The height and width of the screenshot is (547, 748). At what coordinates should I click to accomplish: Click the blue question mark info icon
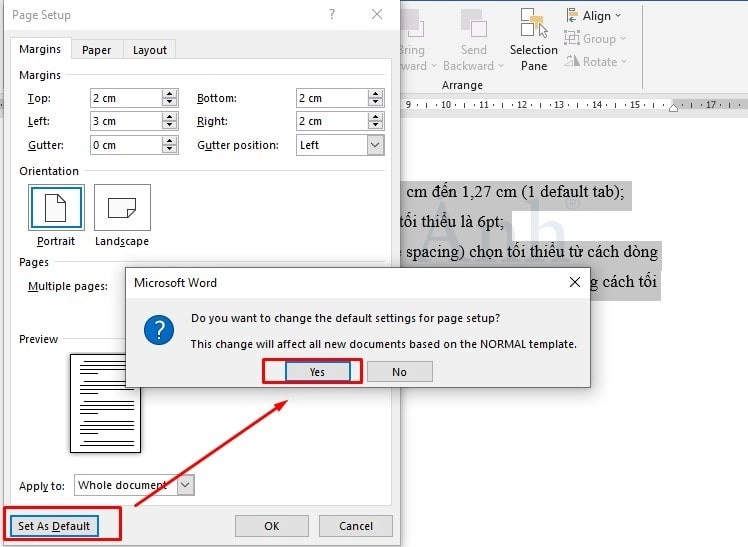pyautogui.click(x=159, y=330)
